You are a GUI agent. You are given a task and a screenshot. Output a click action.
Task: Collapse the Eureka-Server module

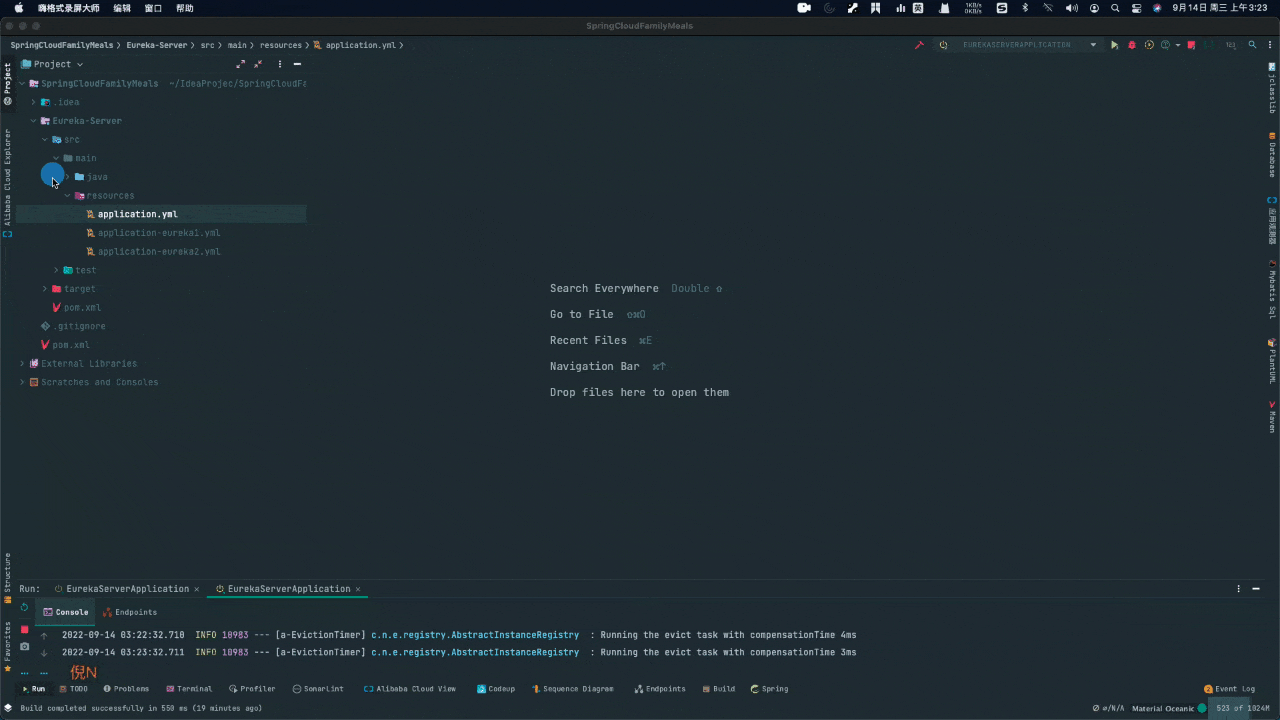tap(33, 121)
